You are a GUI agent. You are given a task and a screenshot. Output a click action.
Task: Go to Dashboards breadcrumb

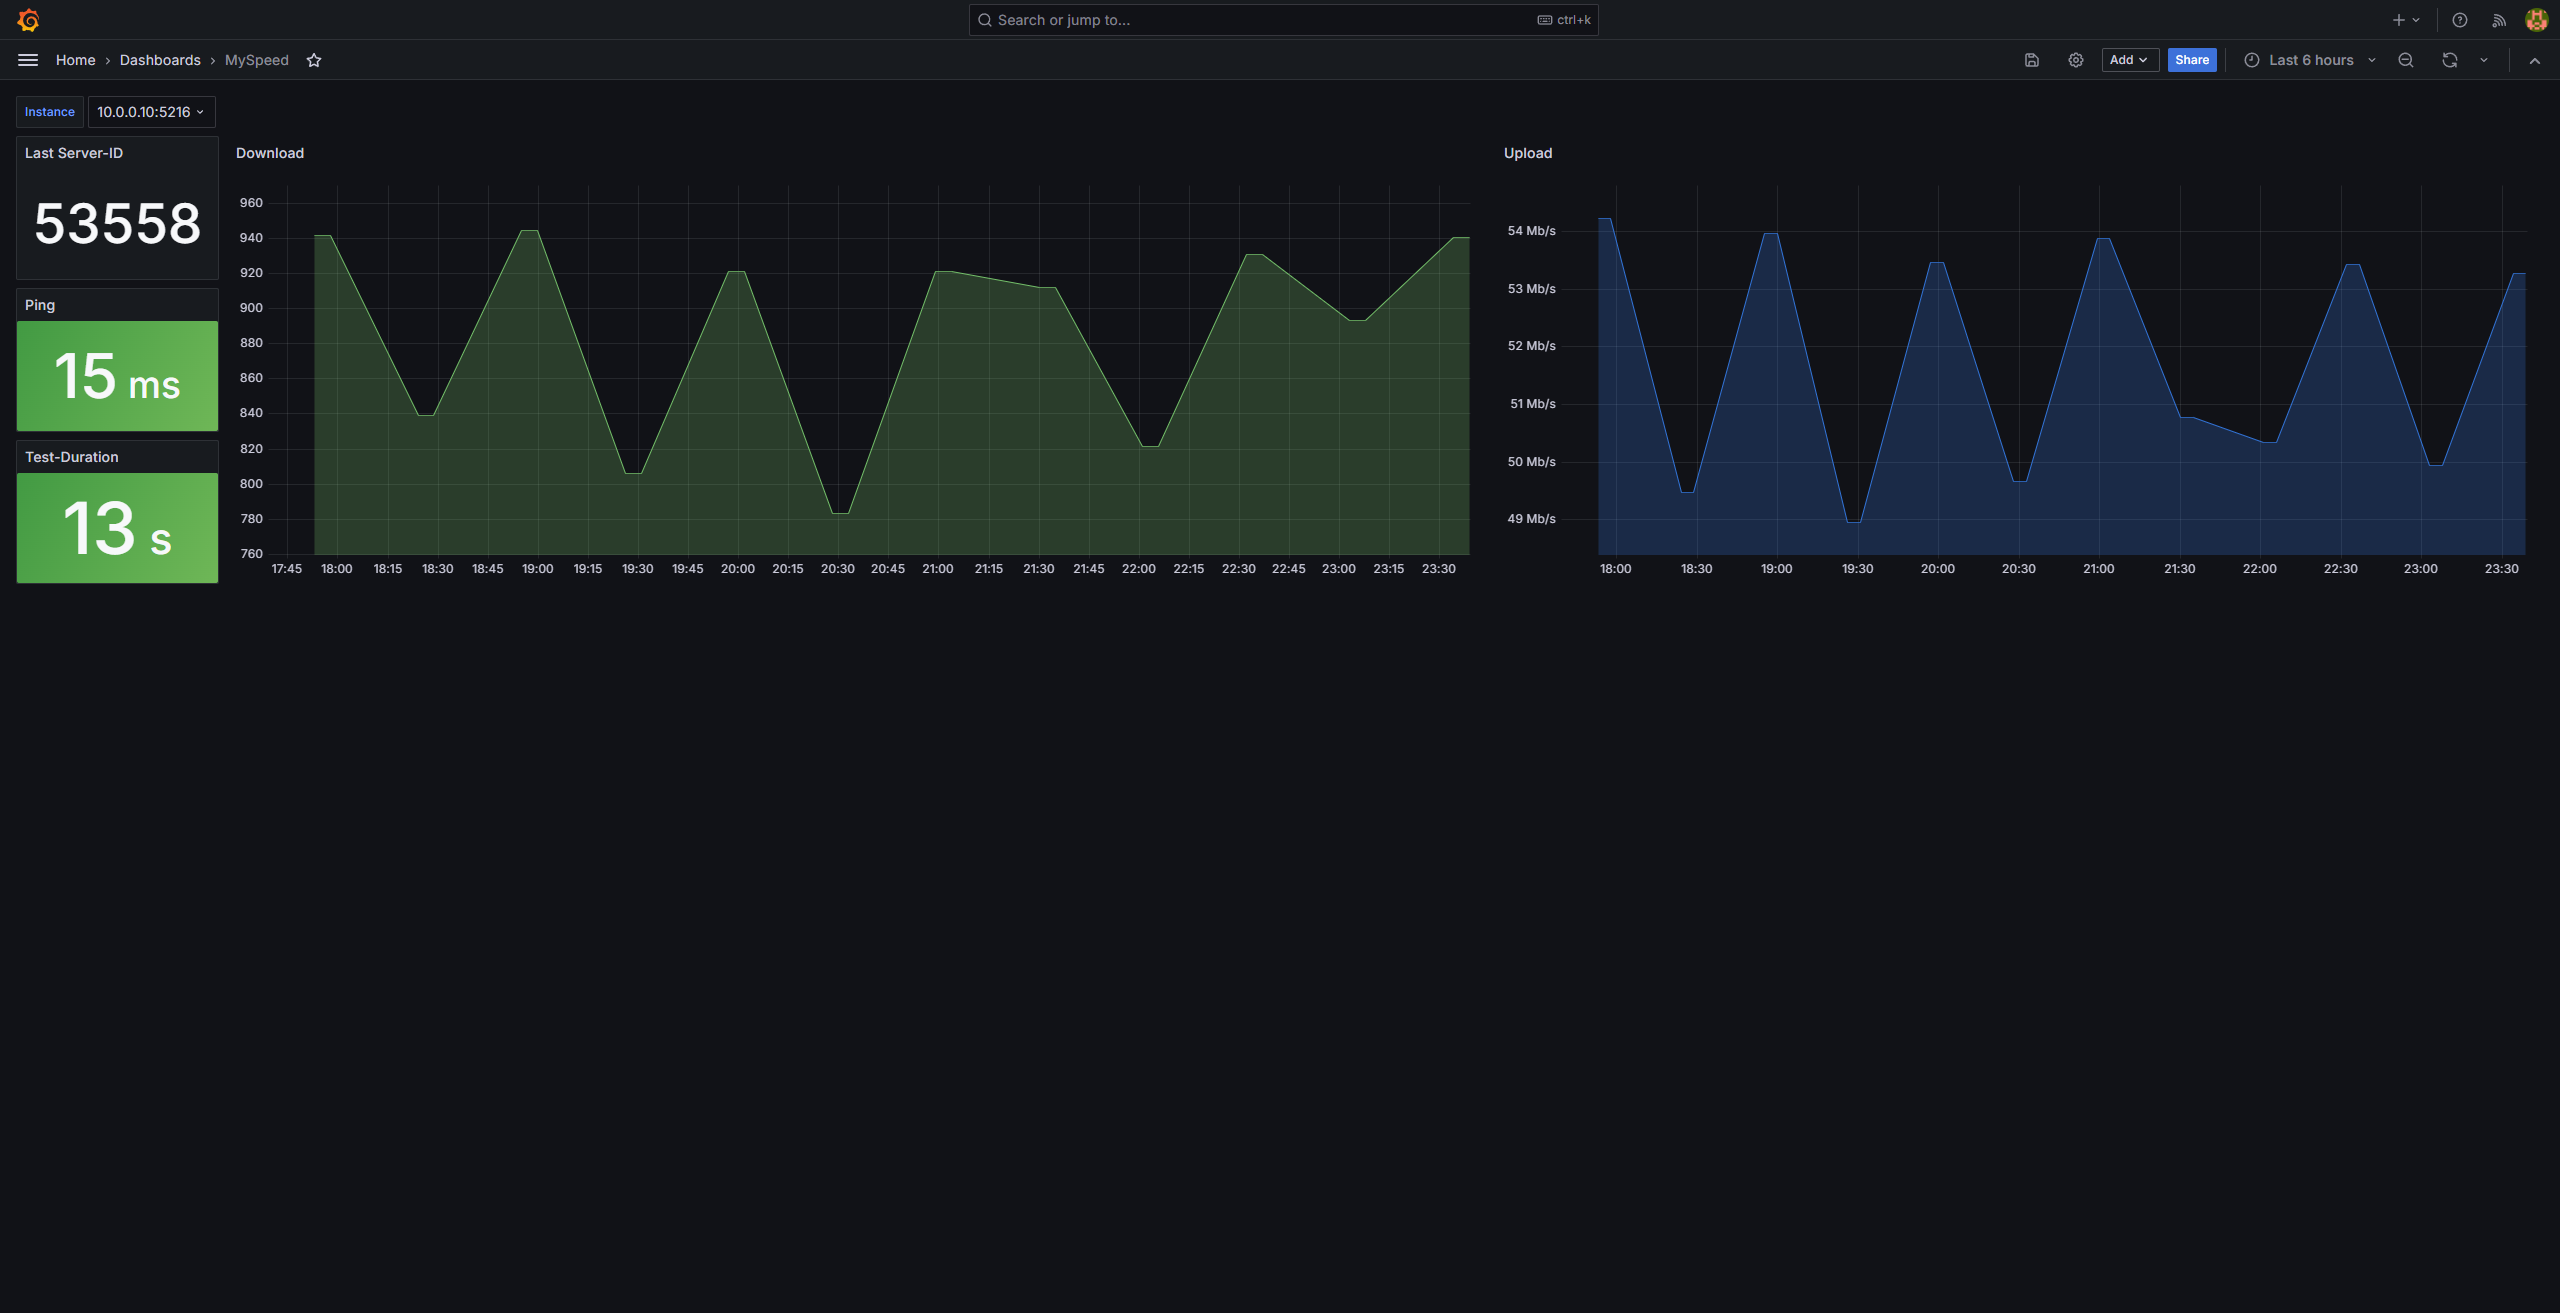[x=160, y=60]
